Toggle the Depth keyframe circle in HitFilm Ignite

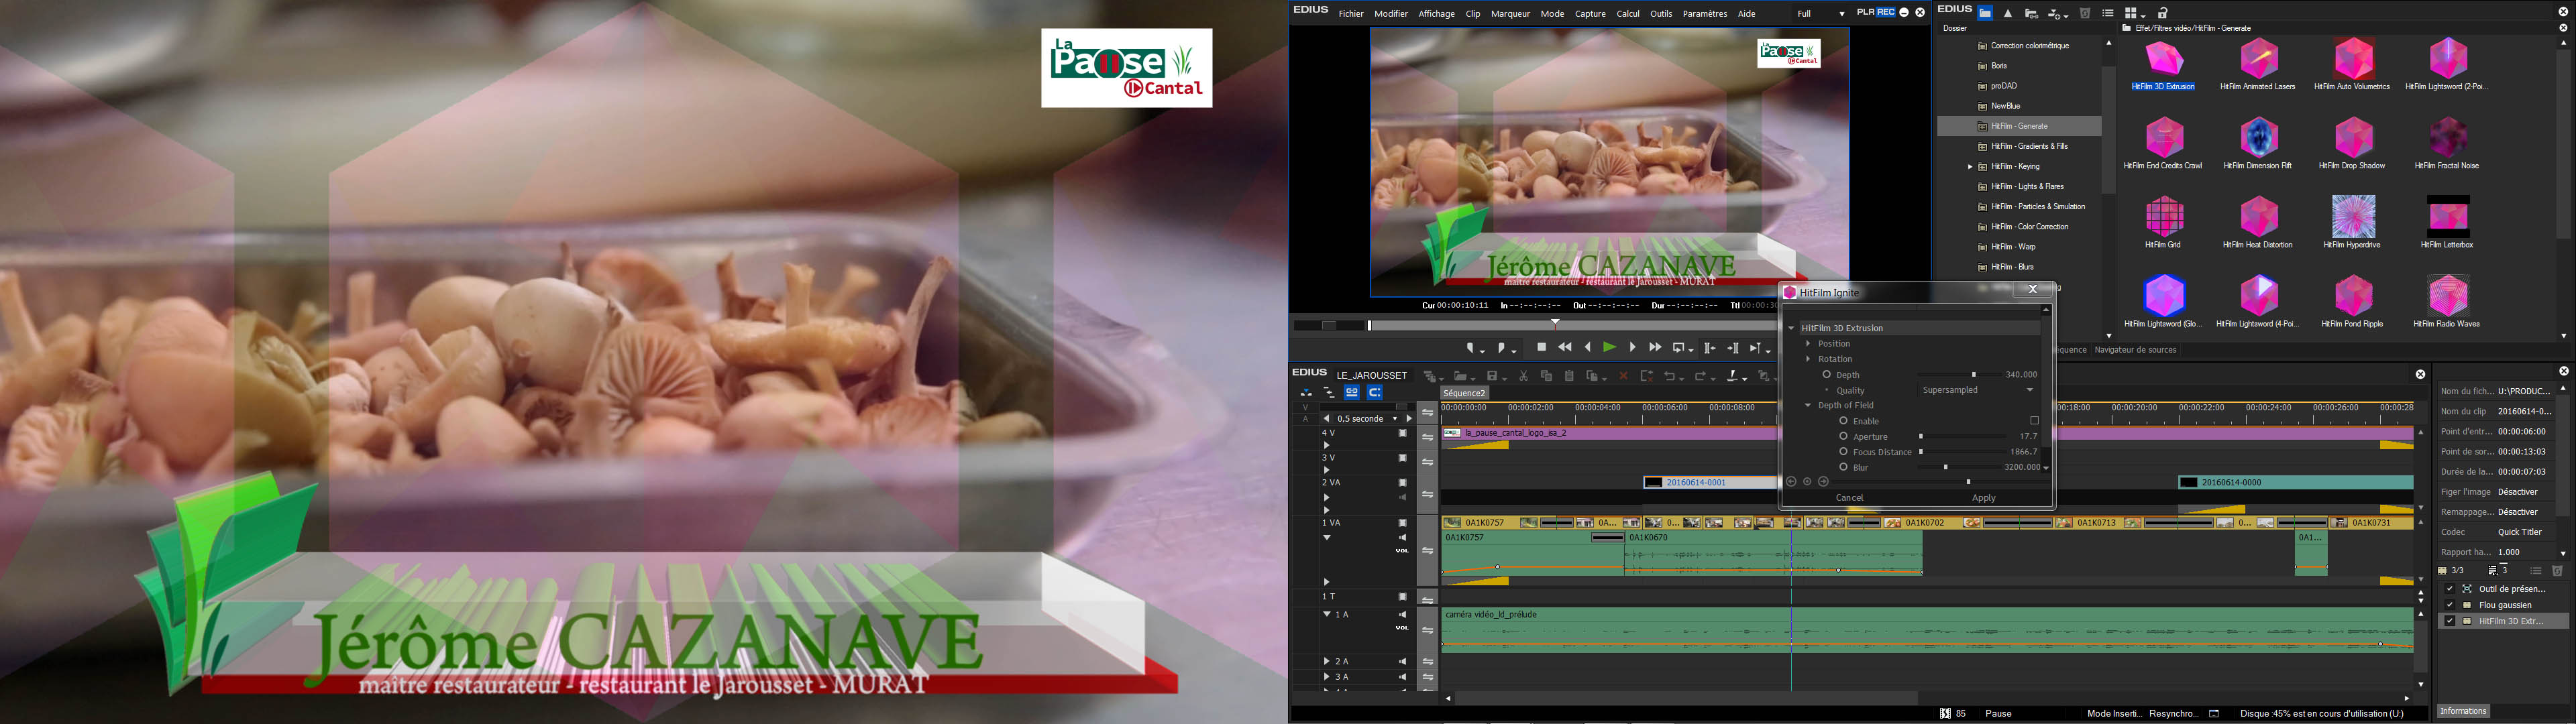[1827, 375]
